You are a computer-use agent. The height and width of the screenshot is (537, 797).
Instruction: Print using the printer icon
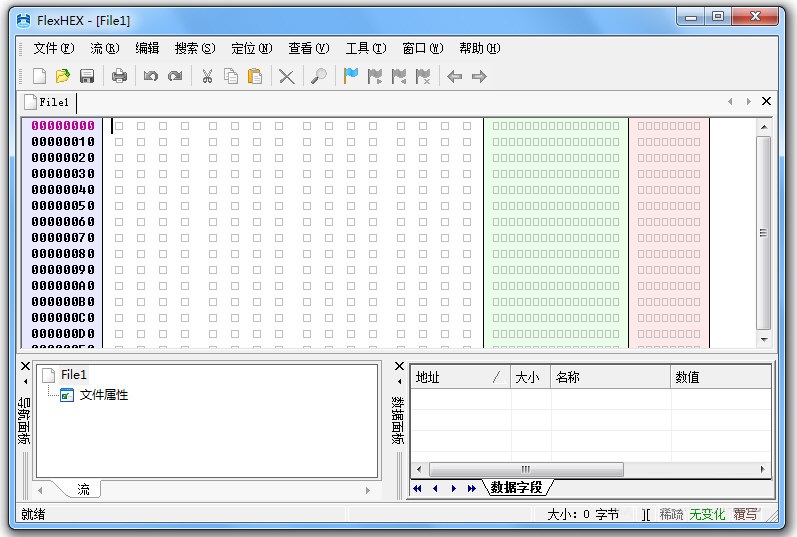[x=119, y=76]
